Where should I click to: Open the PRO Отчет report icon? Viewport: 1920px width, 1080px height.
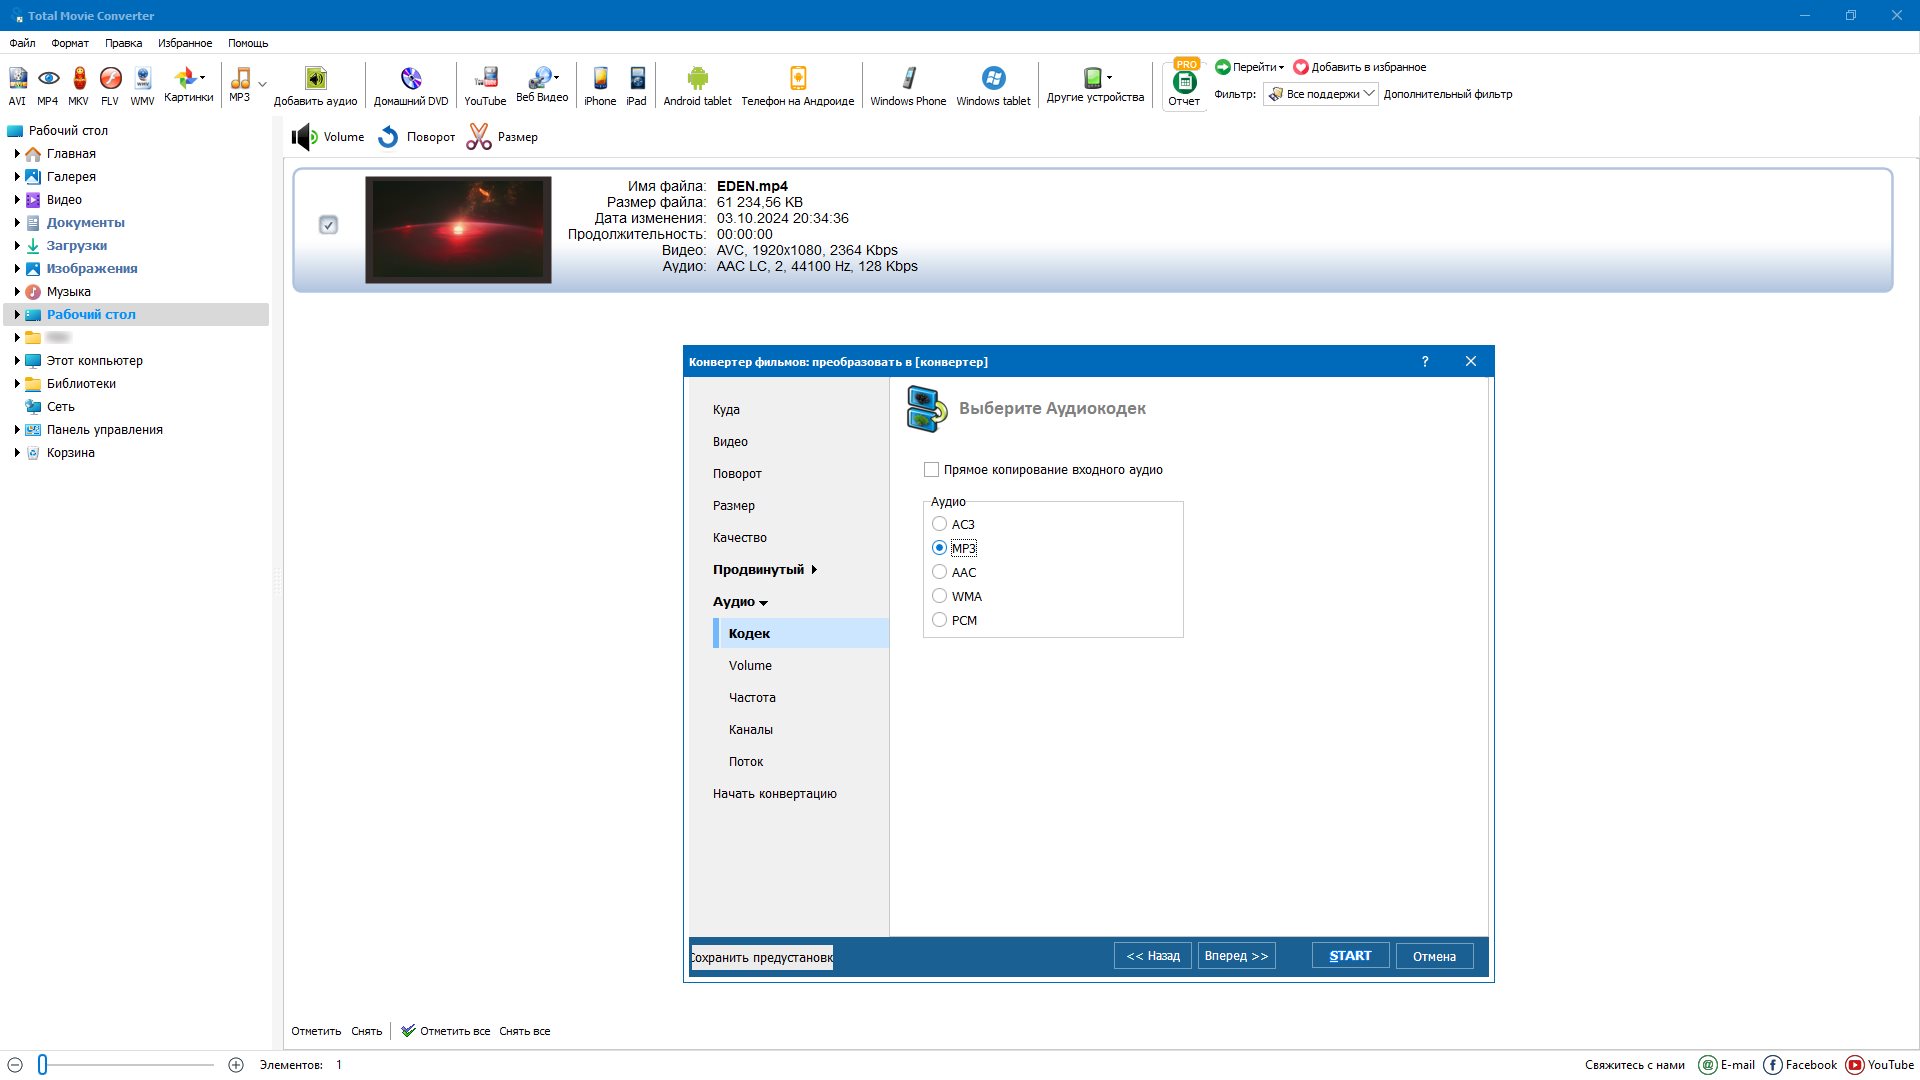(x=1184, y=85)
